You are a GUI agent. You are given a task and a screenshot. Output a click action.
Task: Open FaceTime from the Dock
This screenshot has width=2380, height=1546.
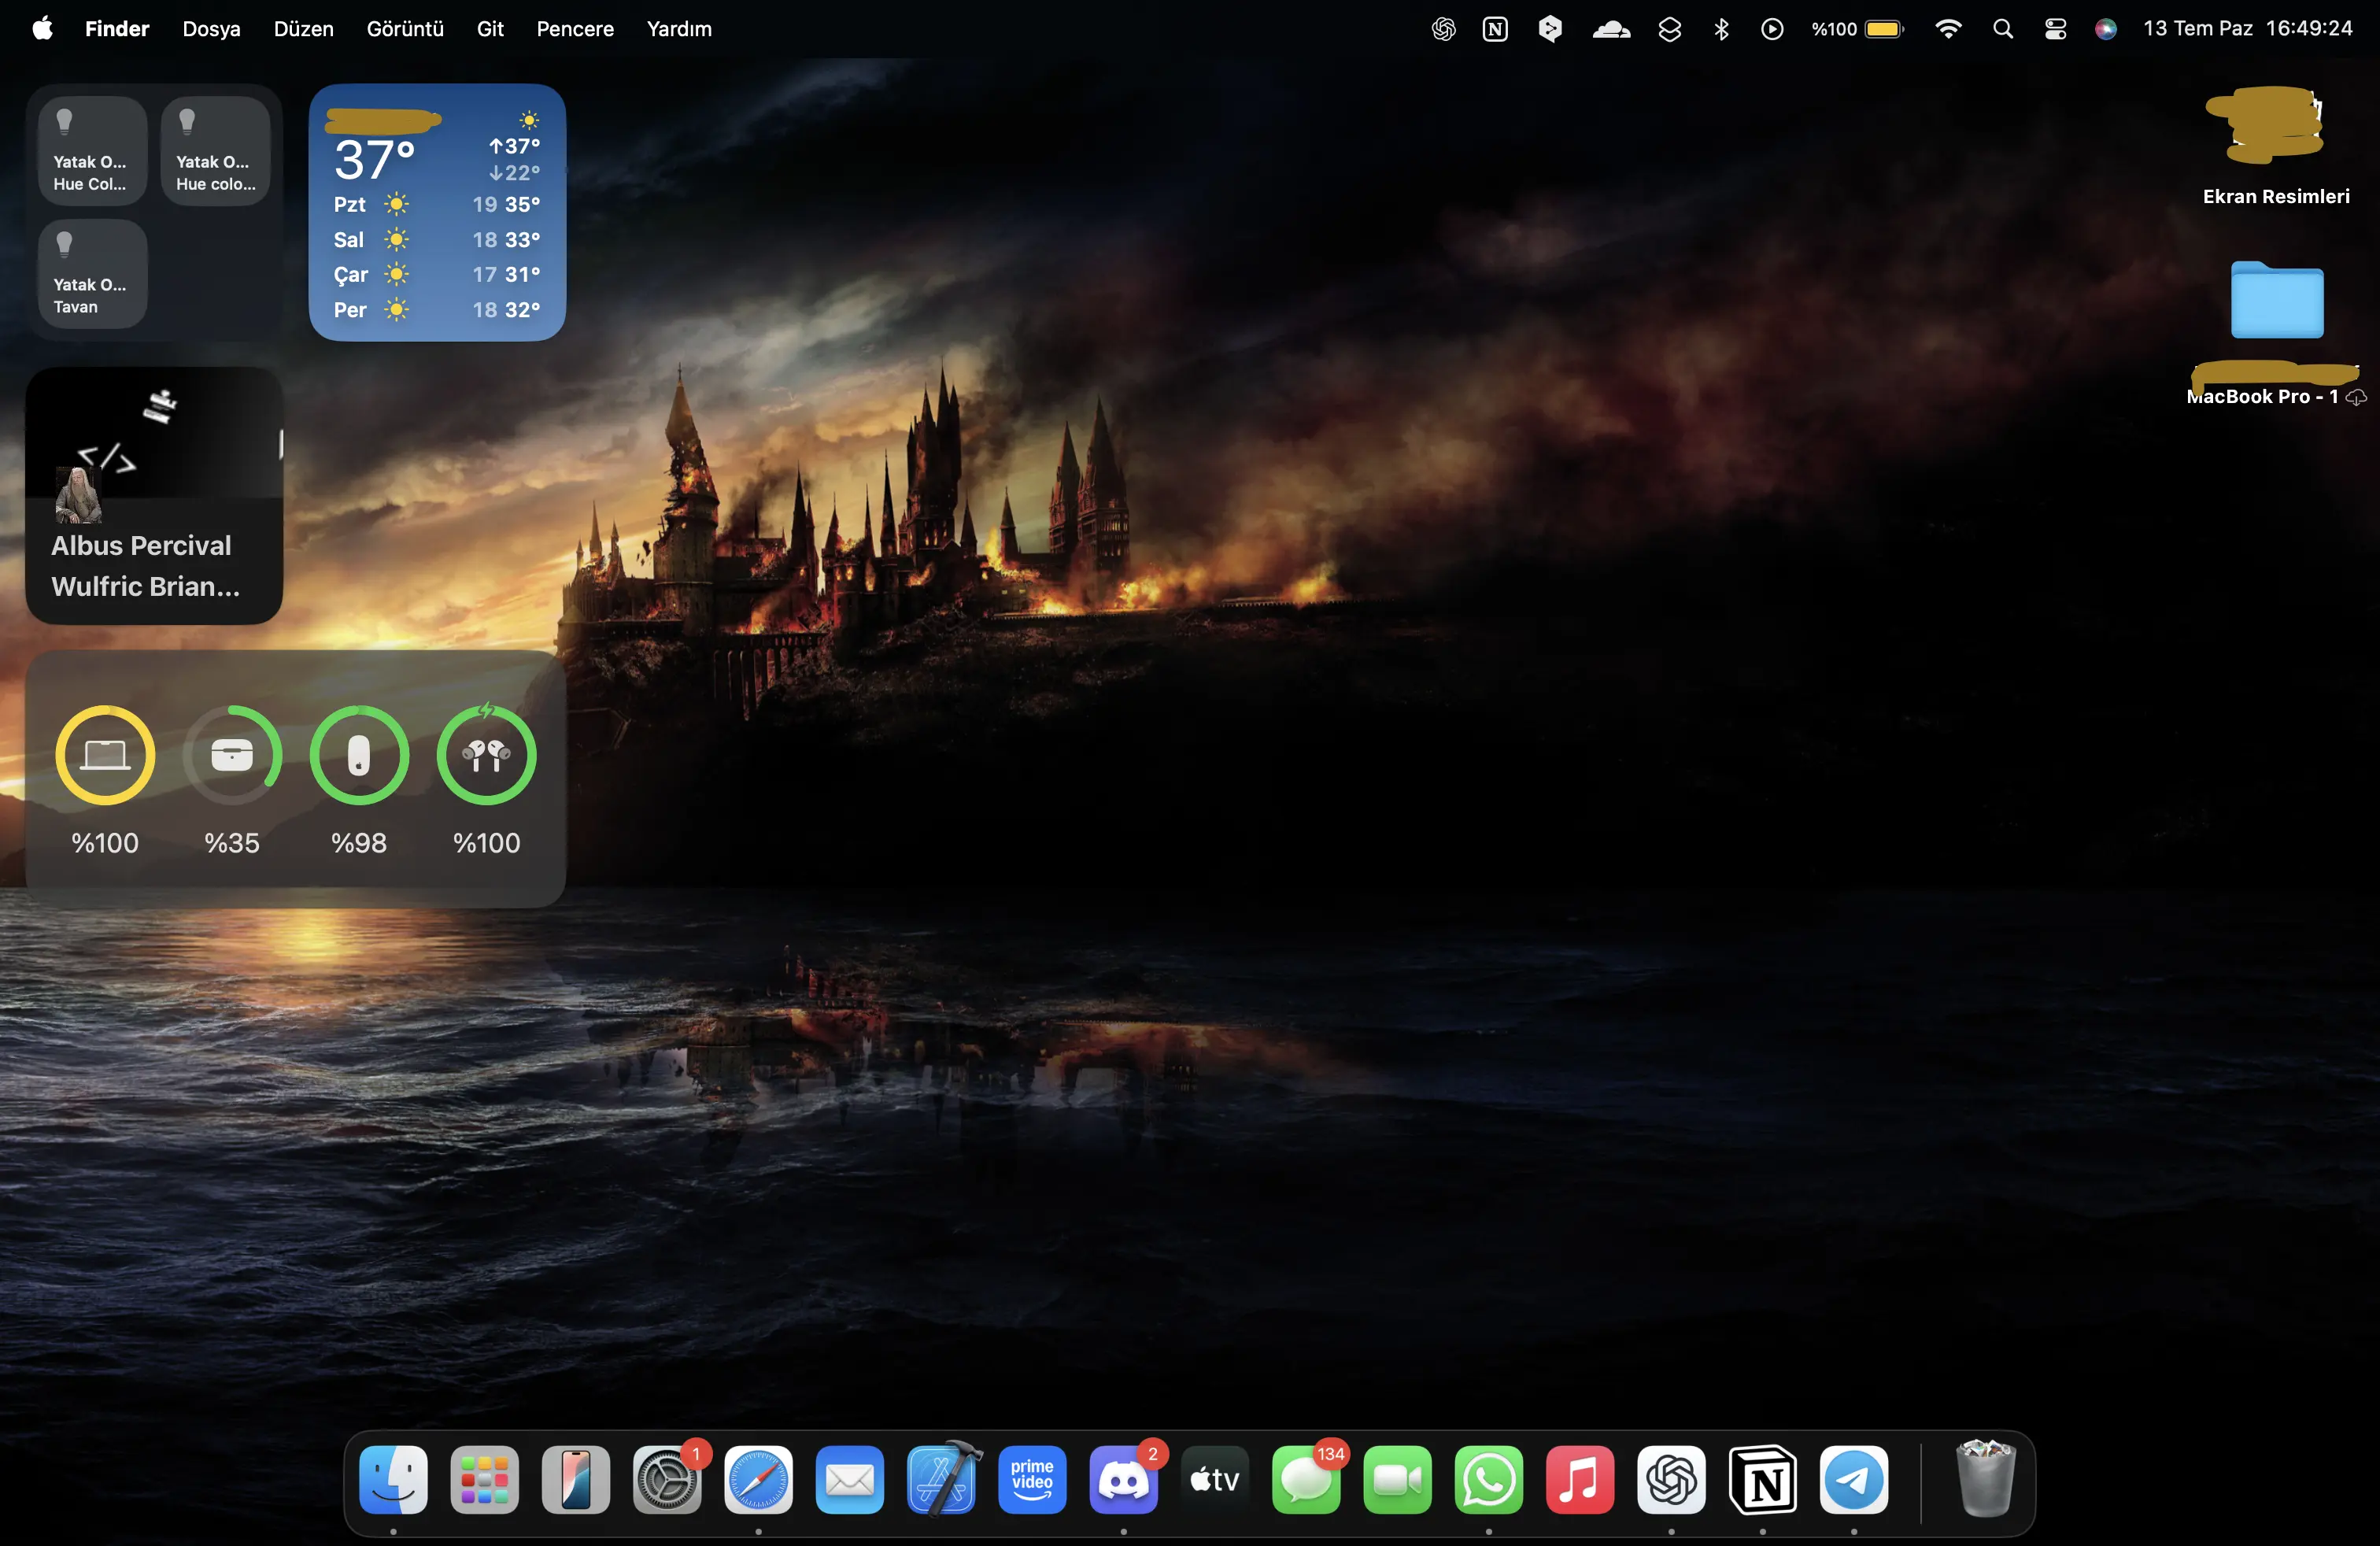(x=1397, y=1479)
